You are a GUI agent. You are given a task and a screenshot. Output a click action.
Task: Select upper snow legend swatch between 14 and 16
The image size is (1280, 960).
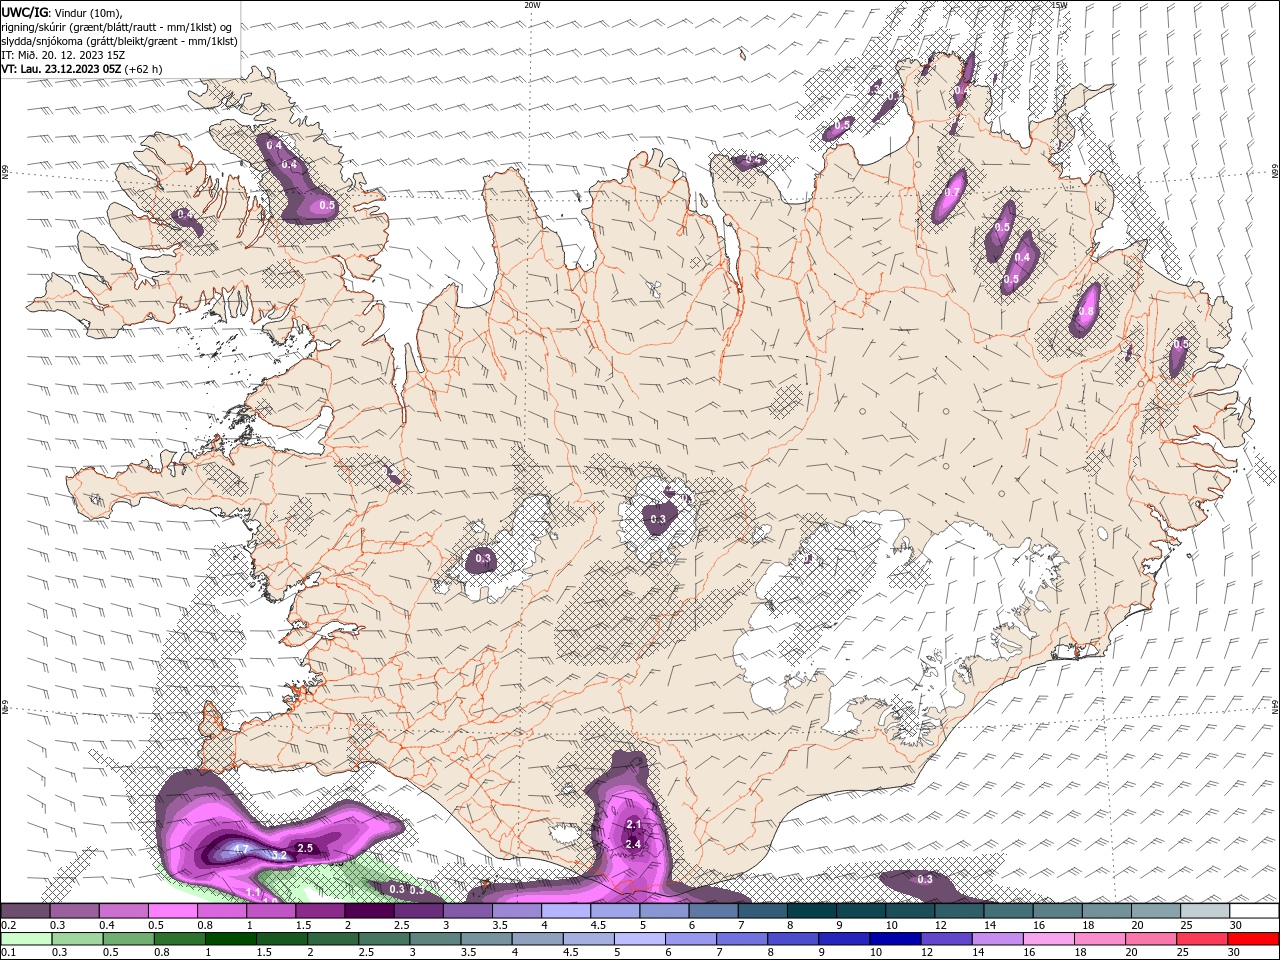1008,910
